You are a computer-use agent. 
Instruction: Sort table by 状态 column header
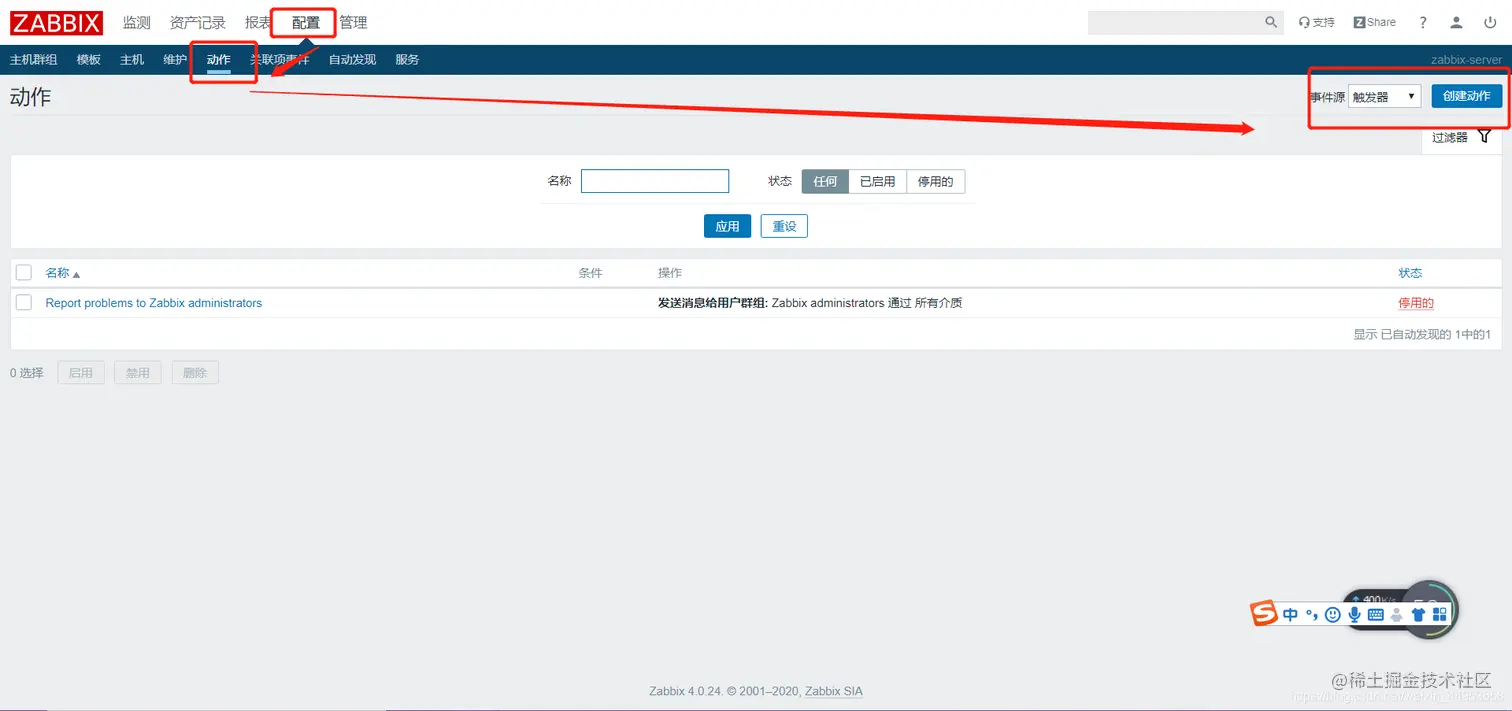click(1410, 273)
